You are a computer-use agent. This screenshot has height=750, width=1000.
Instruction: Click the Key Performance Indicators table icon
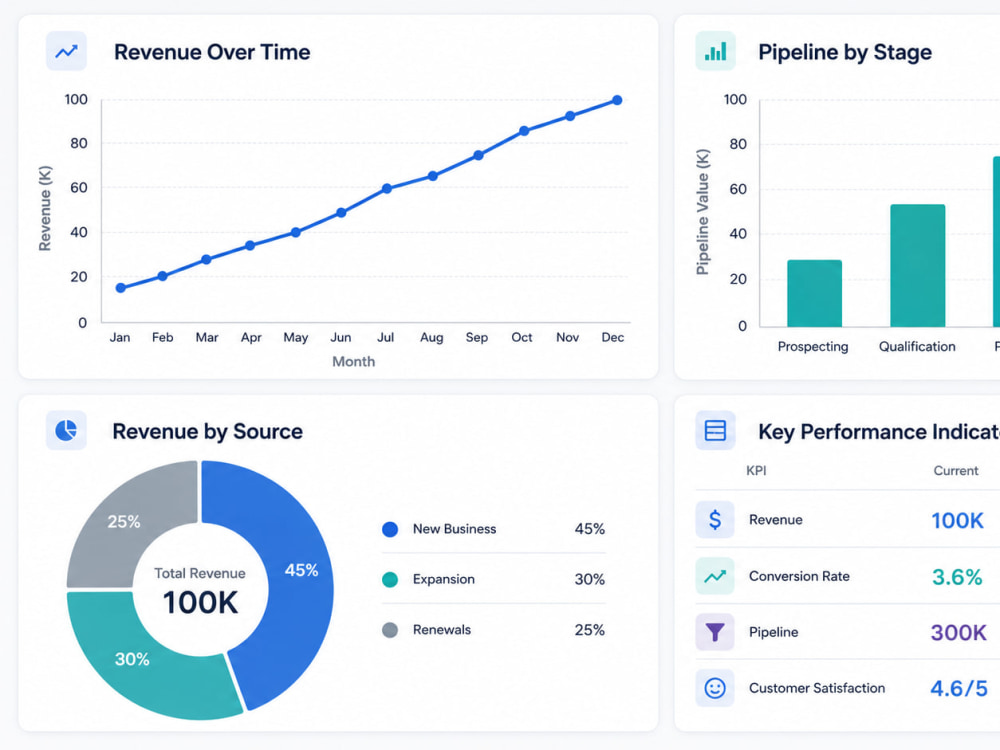pyautogui.click(x=715, y=430)
